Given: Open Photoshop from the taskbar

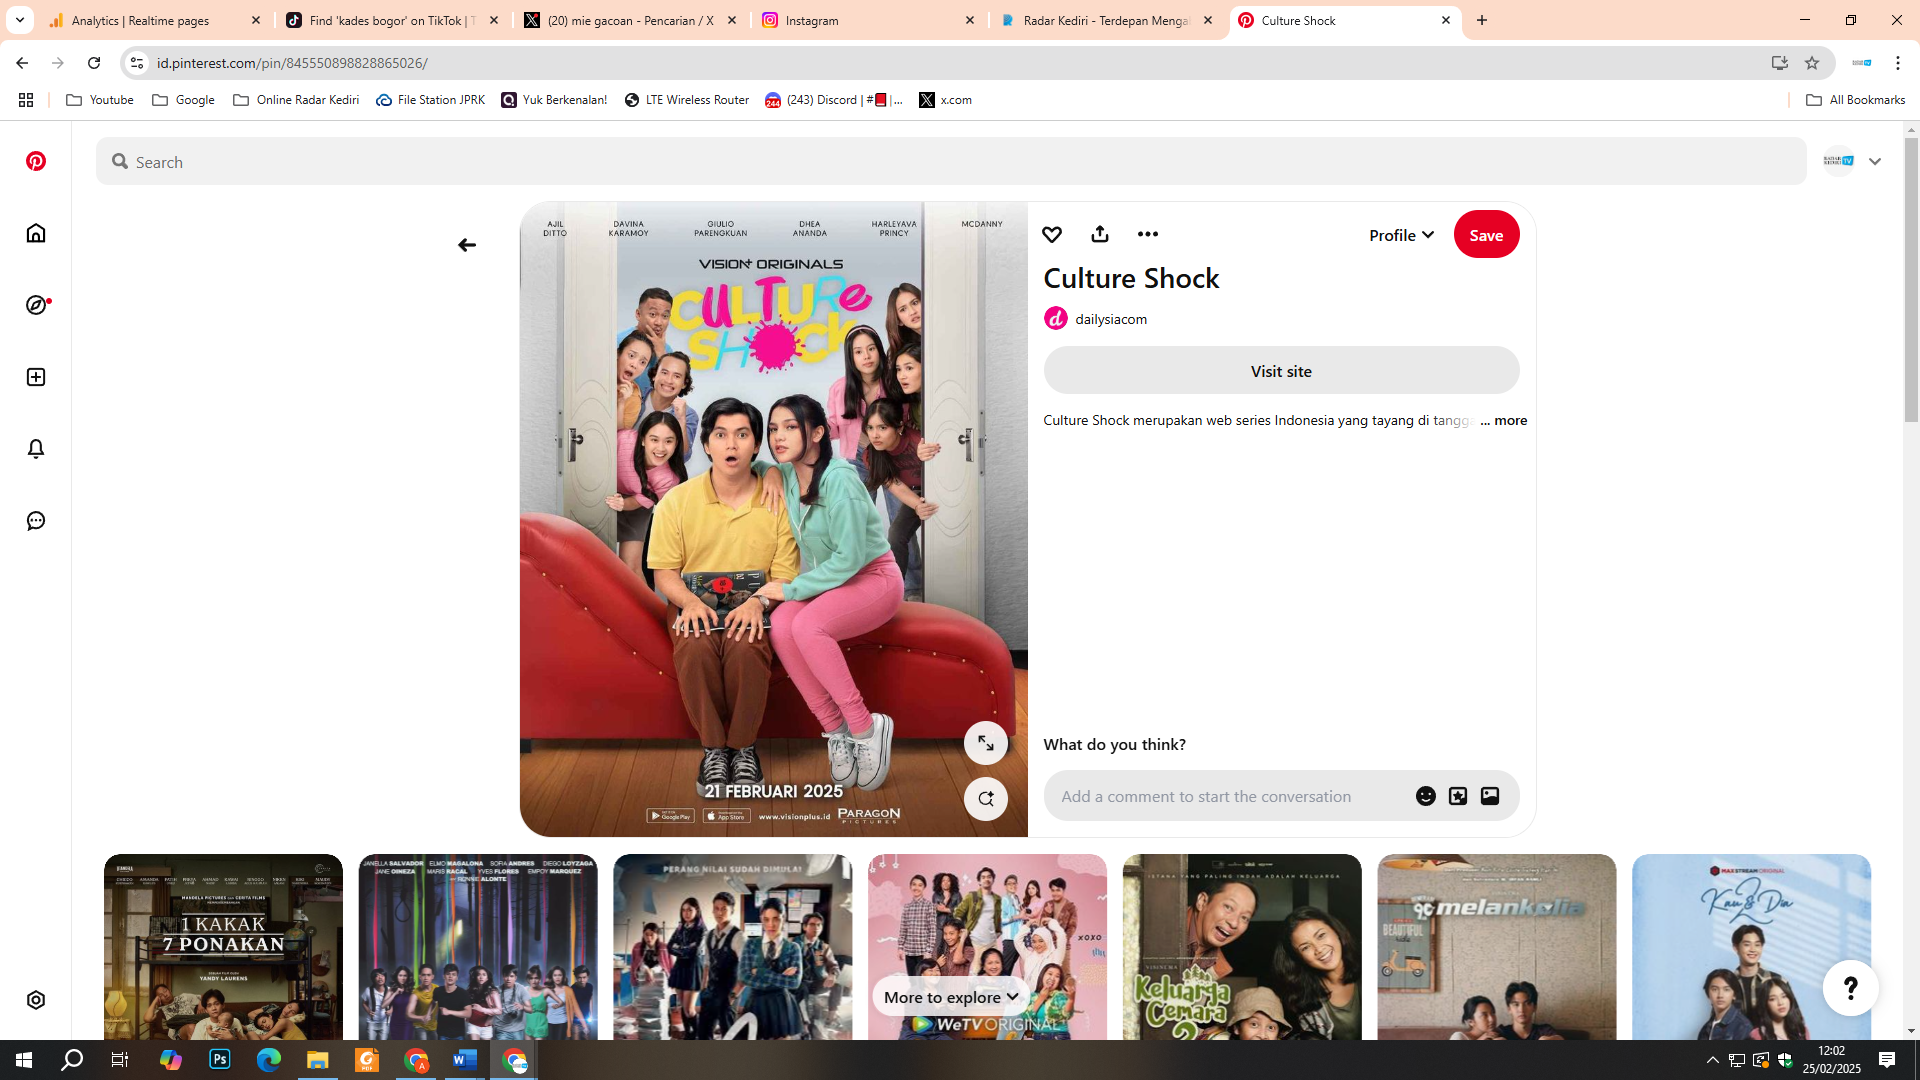Looking at the screenshot, I should [220, 1060].
